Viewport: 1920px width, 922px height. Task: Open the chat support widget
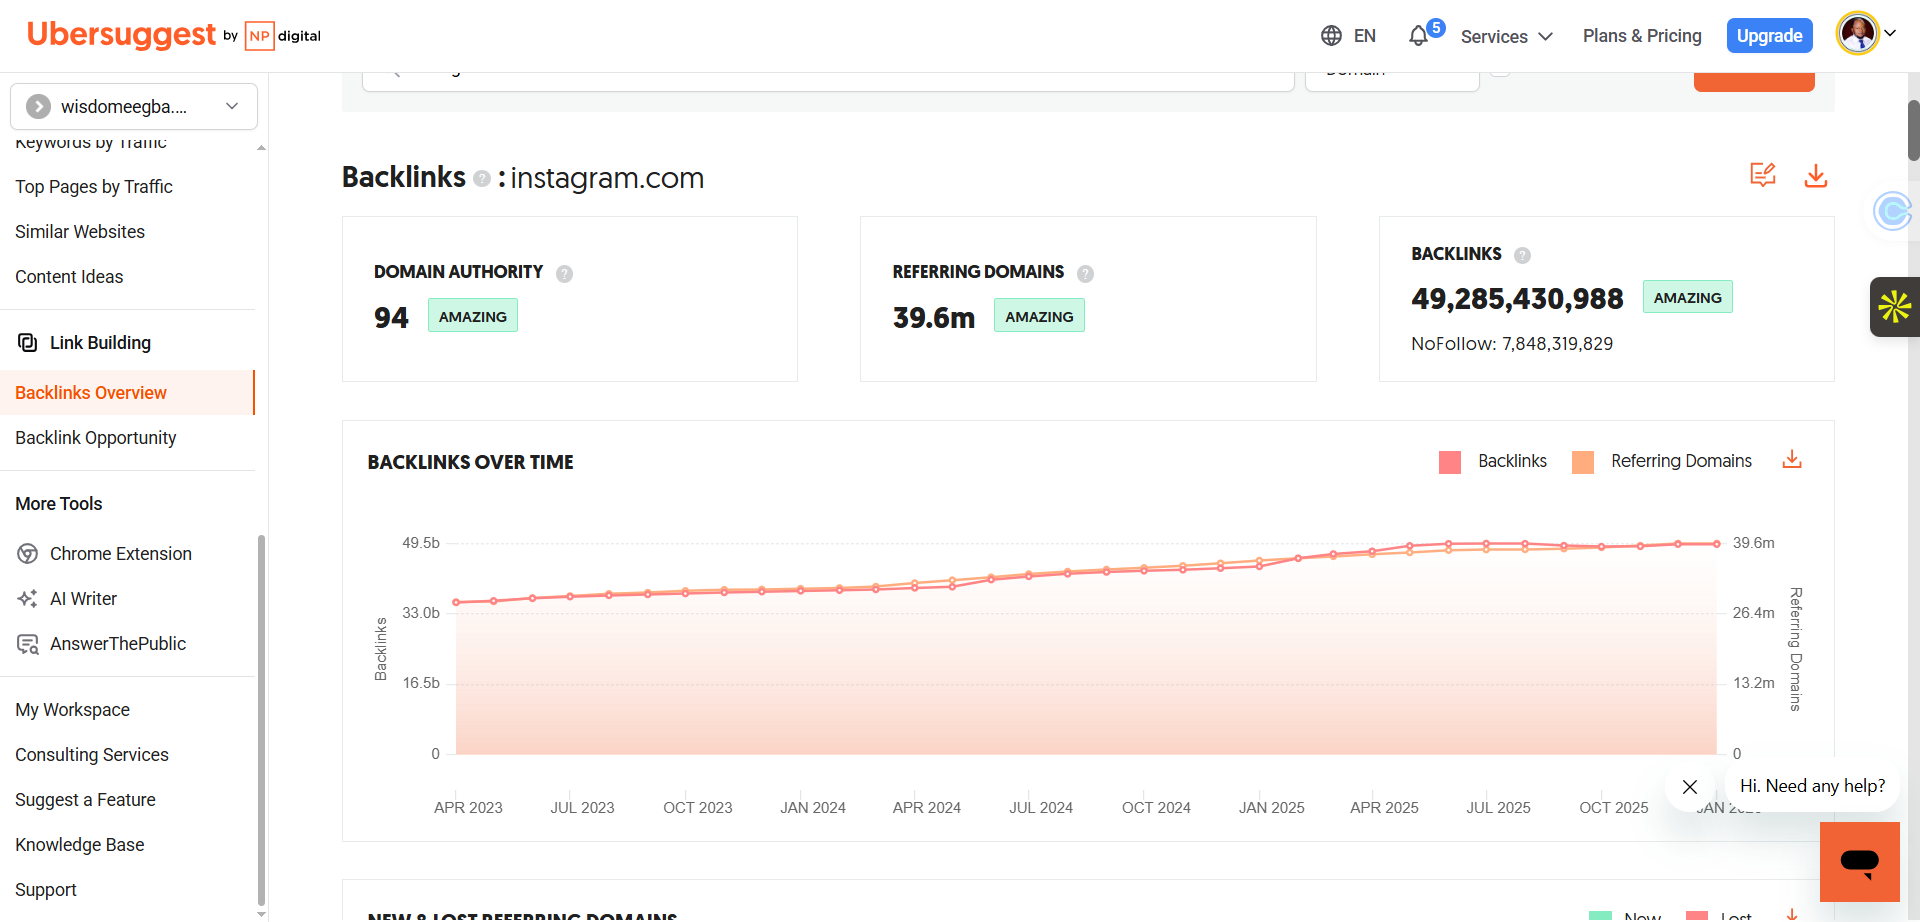point(1859,861)
